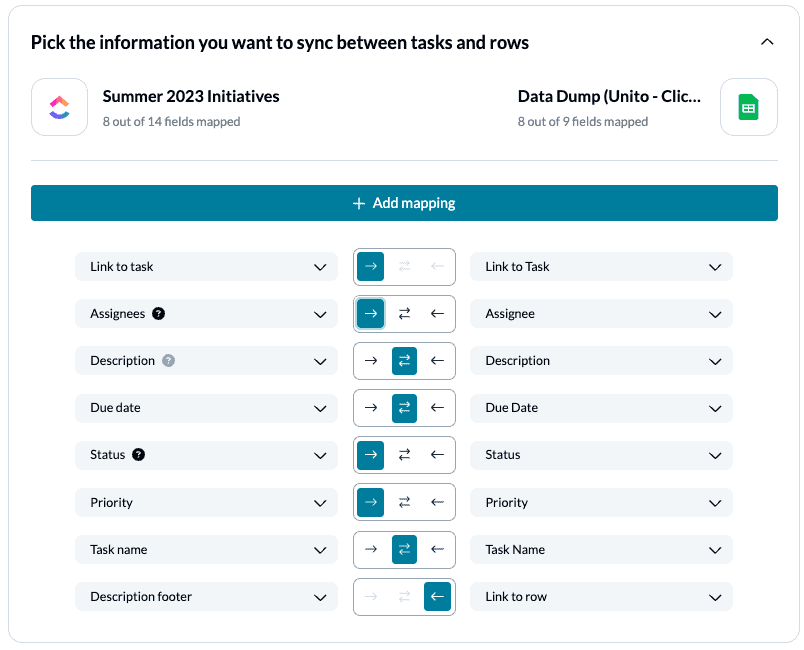Click the plus icon on Add mapping
804x650 pixels.
tap(359, 204)
